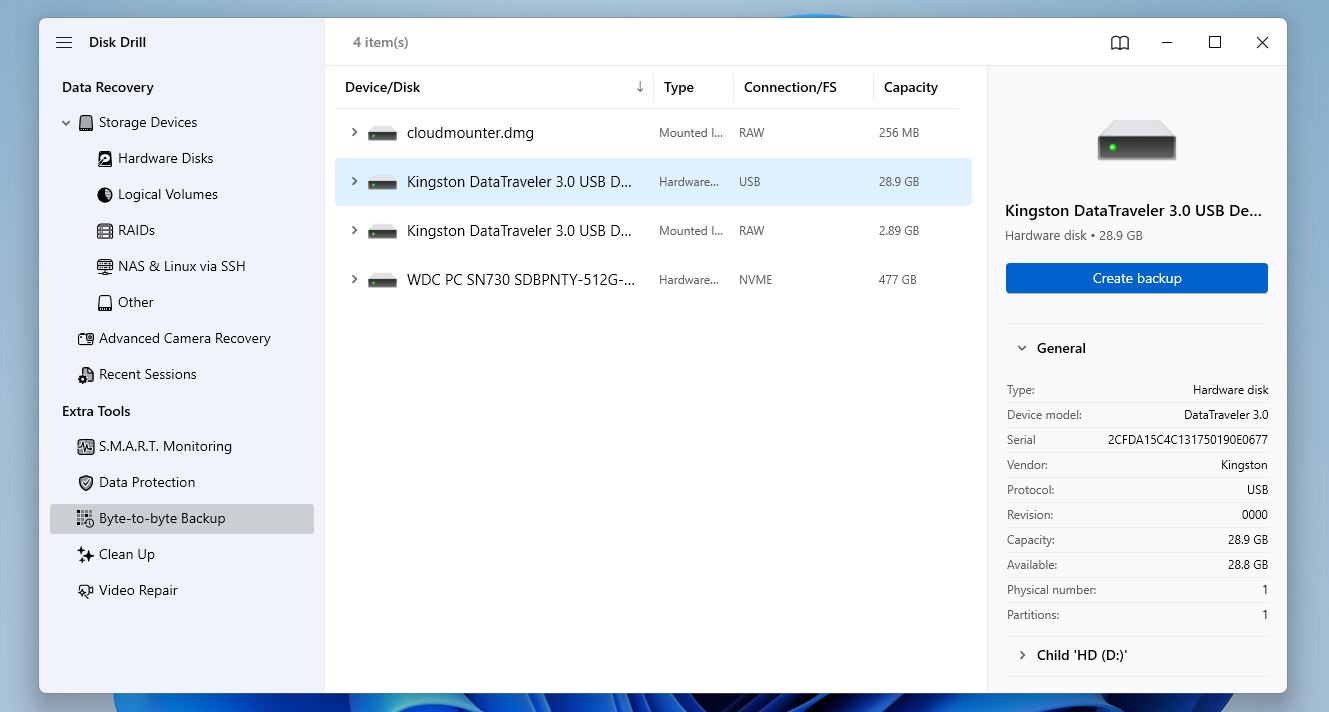Image resolution: width=1329 pixels, height=712 pixels.
Task: Open the help book icon in title bar
Action: (1120, 43)
